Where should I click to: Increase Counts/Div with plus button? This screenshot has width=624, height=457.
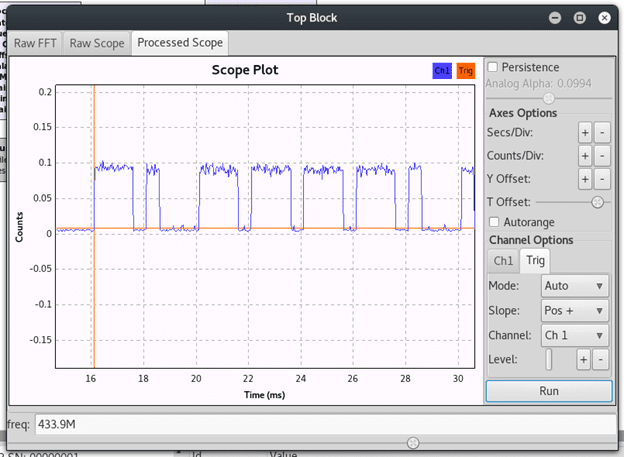[584, 155]
